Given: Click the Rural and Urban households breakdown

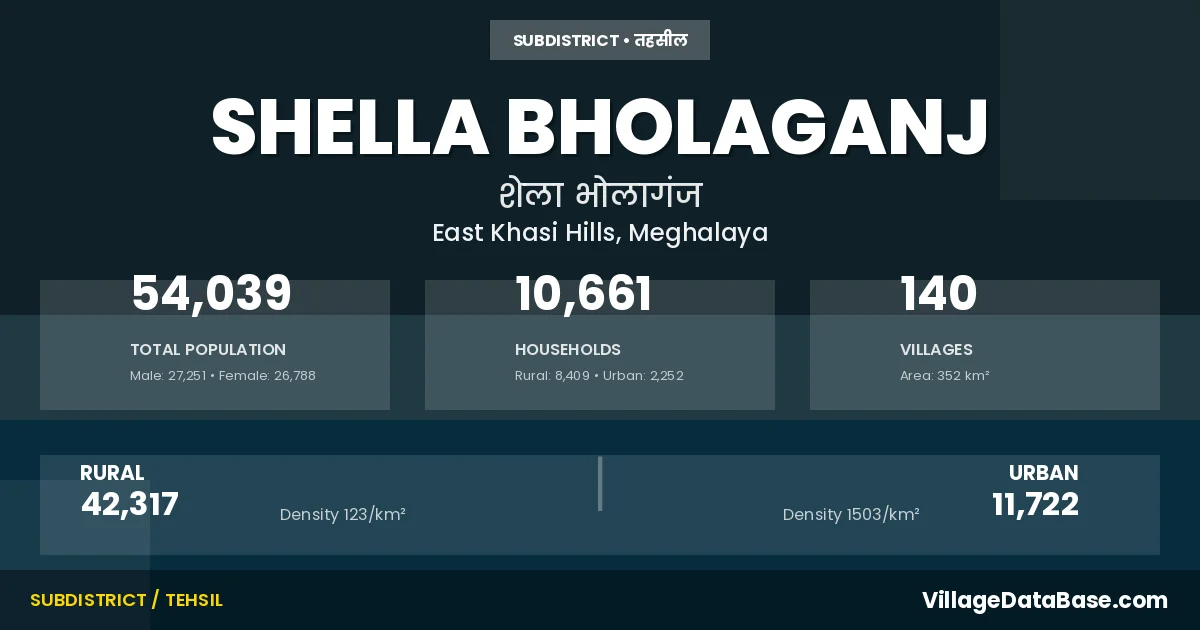Looking at the screenshot, I should [599, 376].
